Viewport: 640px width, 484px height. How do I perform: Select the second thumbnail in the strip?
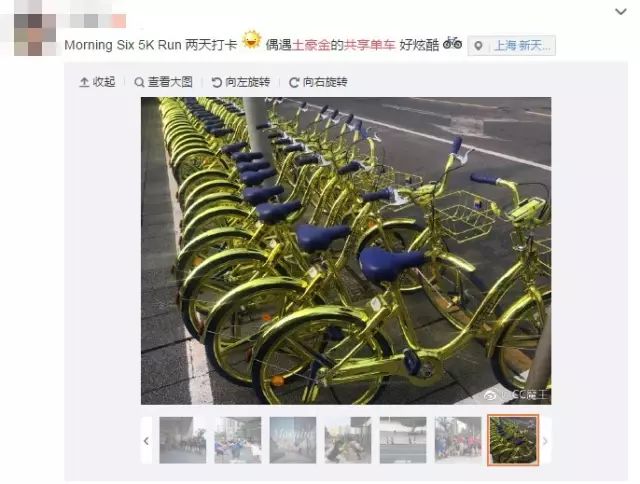(238, 440)
